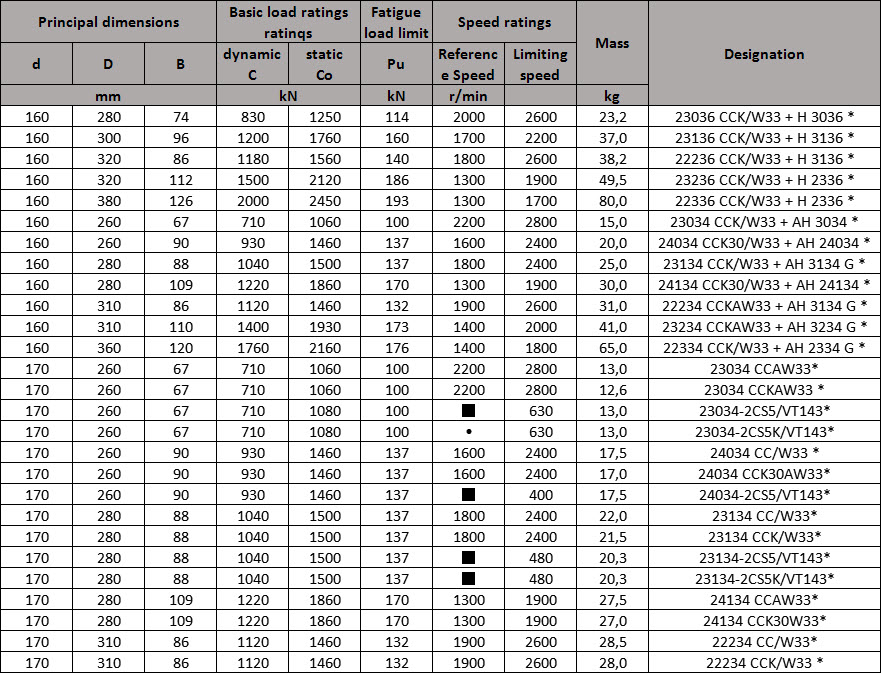Image resolution: width=881 pixels, height=673 pixels.
Task: Click the dot symbol in 23034-2CS5K/VT143 row
Action: 467,432
